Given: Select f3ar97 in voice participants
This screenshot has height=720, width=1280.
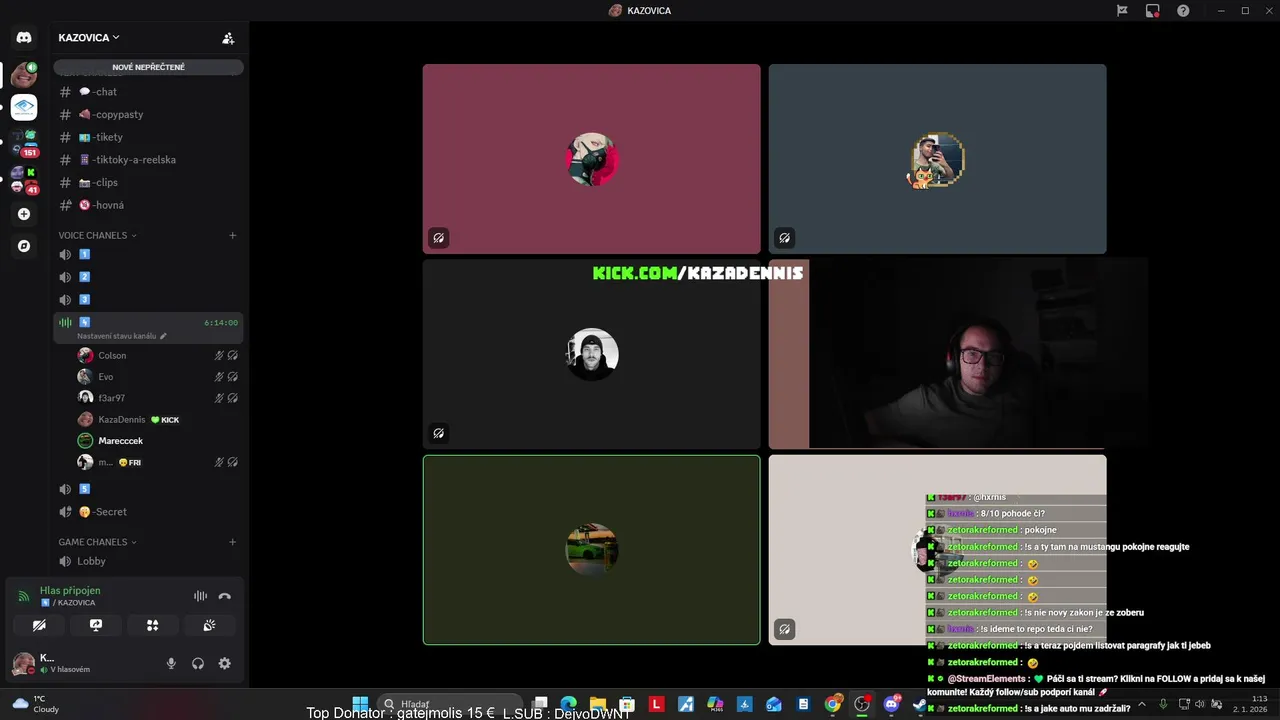Looking at the screenshot, I should pyautogui.click(x=158, y=398).
